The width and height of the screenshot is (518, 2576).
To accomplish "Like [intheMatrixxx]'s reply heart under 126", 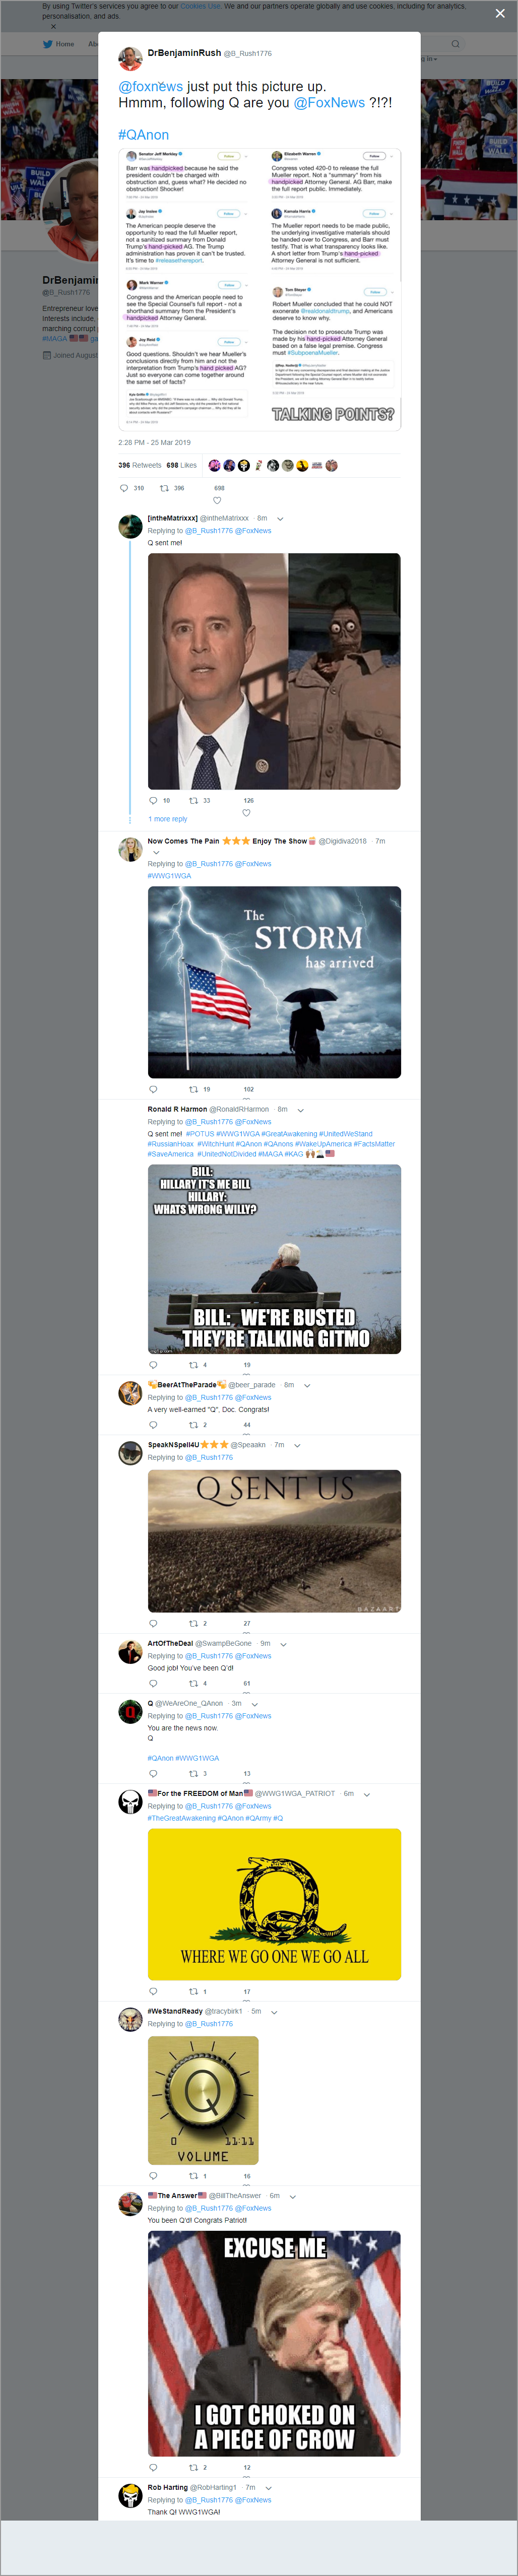I will 246,812.
